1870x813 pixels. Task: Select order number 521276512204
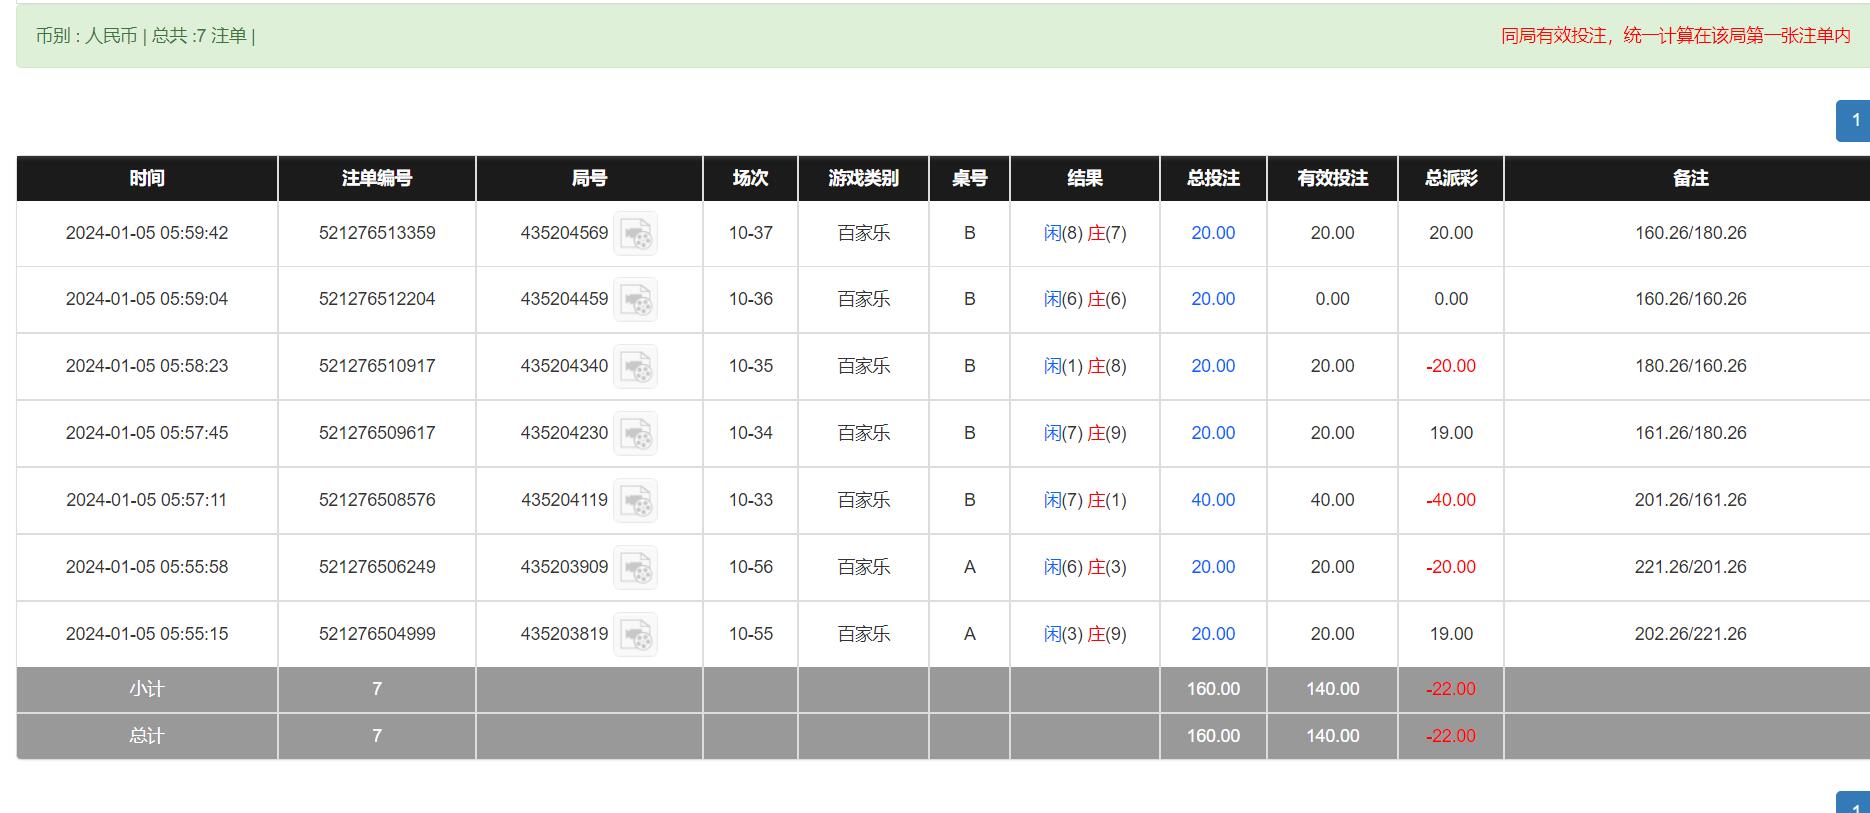(377, 299)
